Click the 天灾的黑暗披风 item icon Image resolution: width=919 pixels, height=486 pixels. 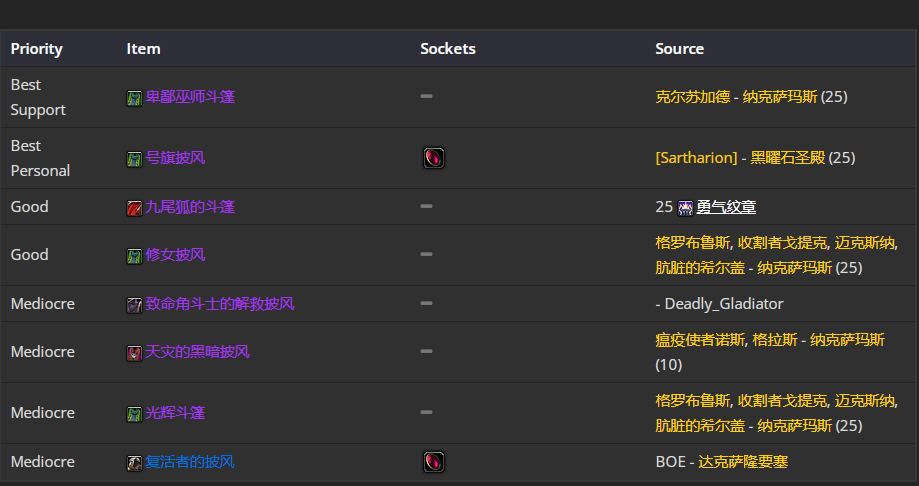coord(134,353)
